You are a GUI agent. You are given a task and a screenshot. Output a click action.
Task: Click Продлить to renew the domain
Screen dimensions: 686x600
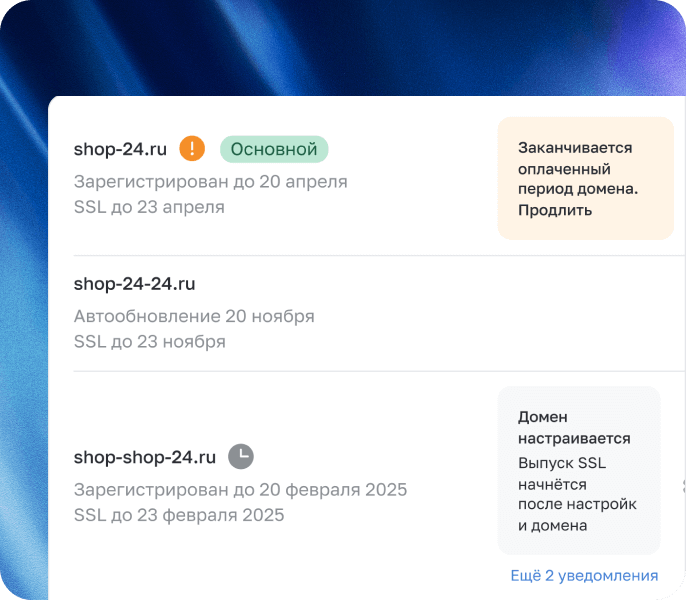tap(555, 210)
